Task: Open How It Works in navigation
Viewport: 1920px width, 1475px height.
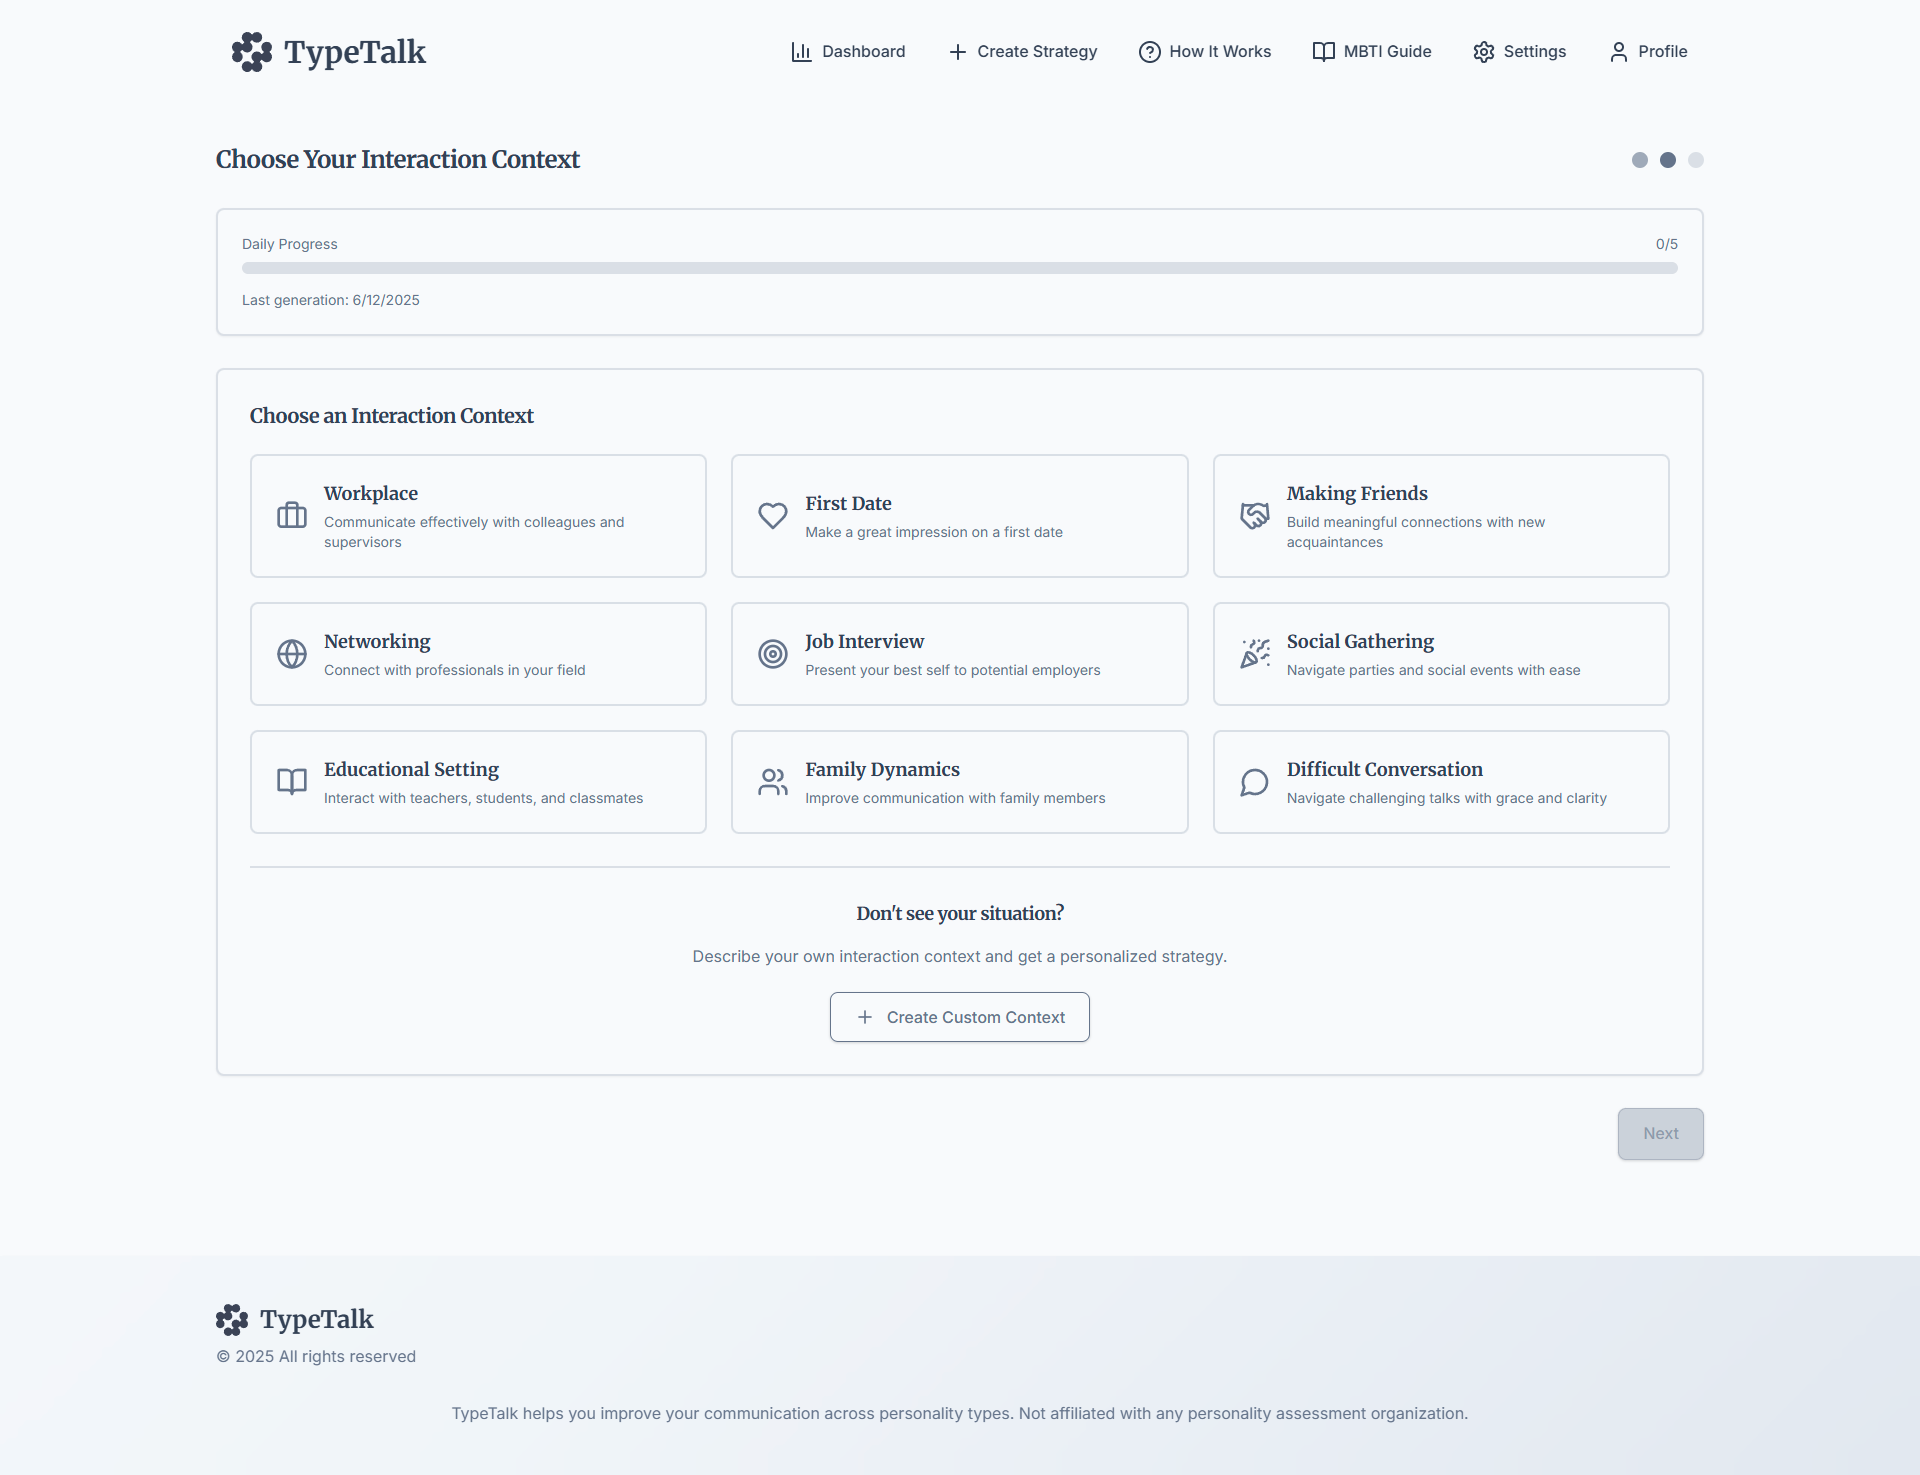Action: (1205, 52)
